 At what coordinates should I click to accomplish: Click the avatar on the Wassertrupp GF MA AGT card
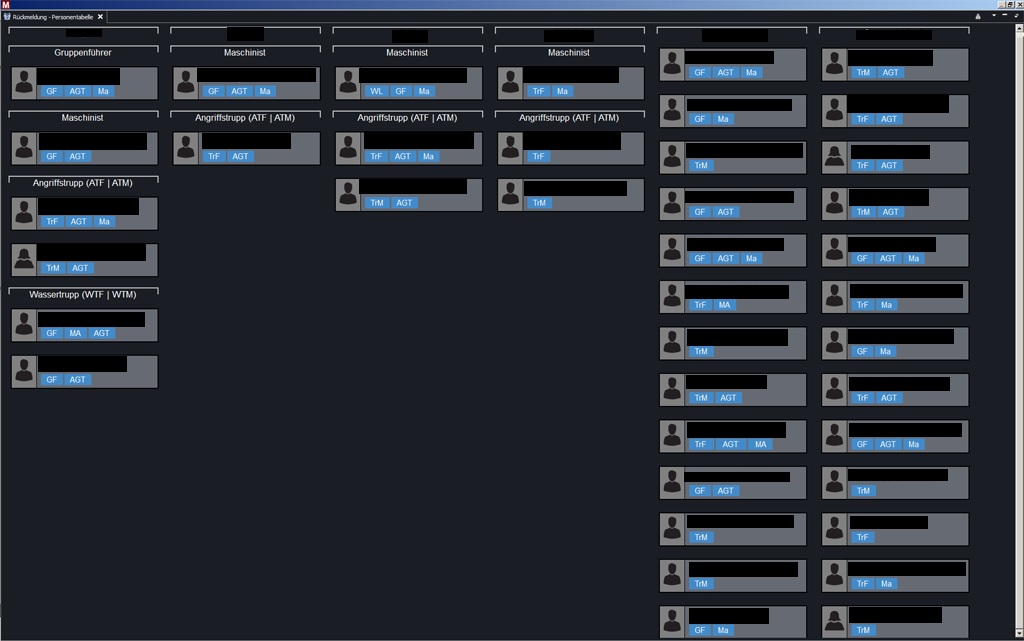24,325
